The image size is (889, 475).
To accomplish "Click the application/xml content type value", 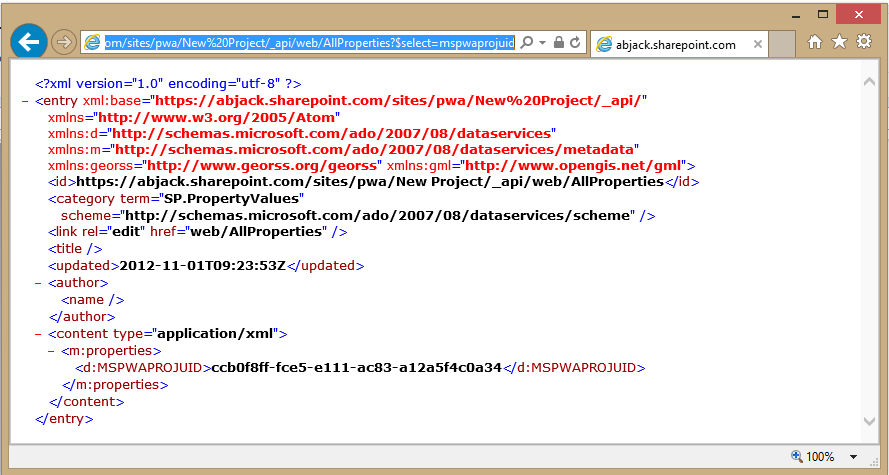I will (x=215, y=334).
